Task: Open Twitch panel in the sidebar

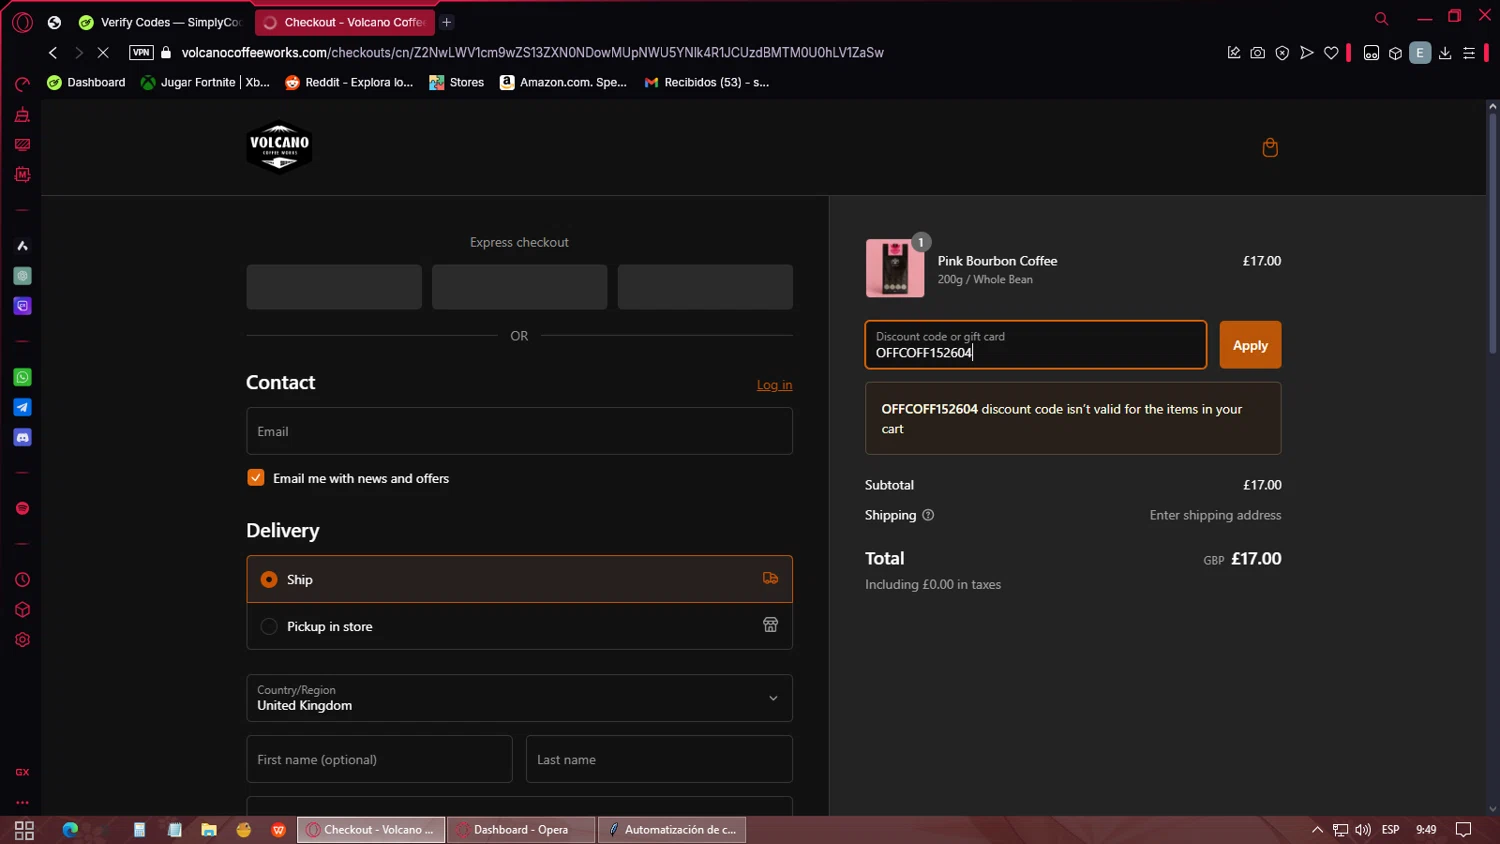Action: (22, 306)
